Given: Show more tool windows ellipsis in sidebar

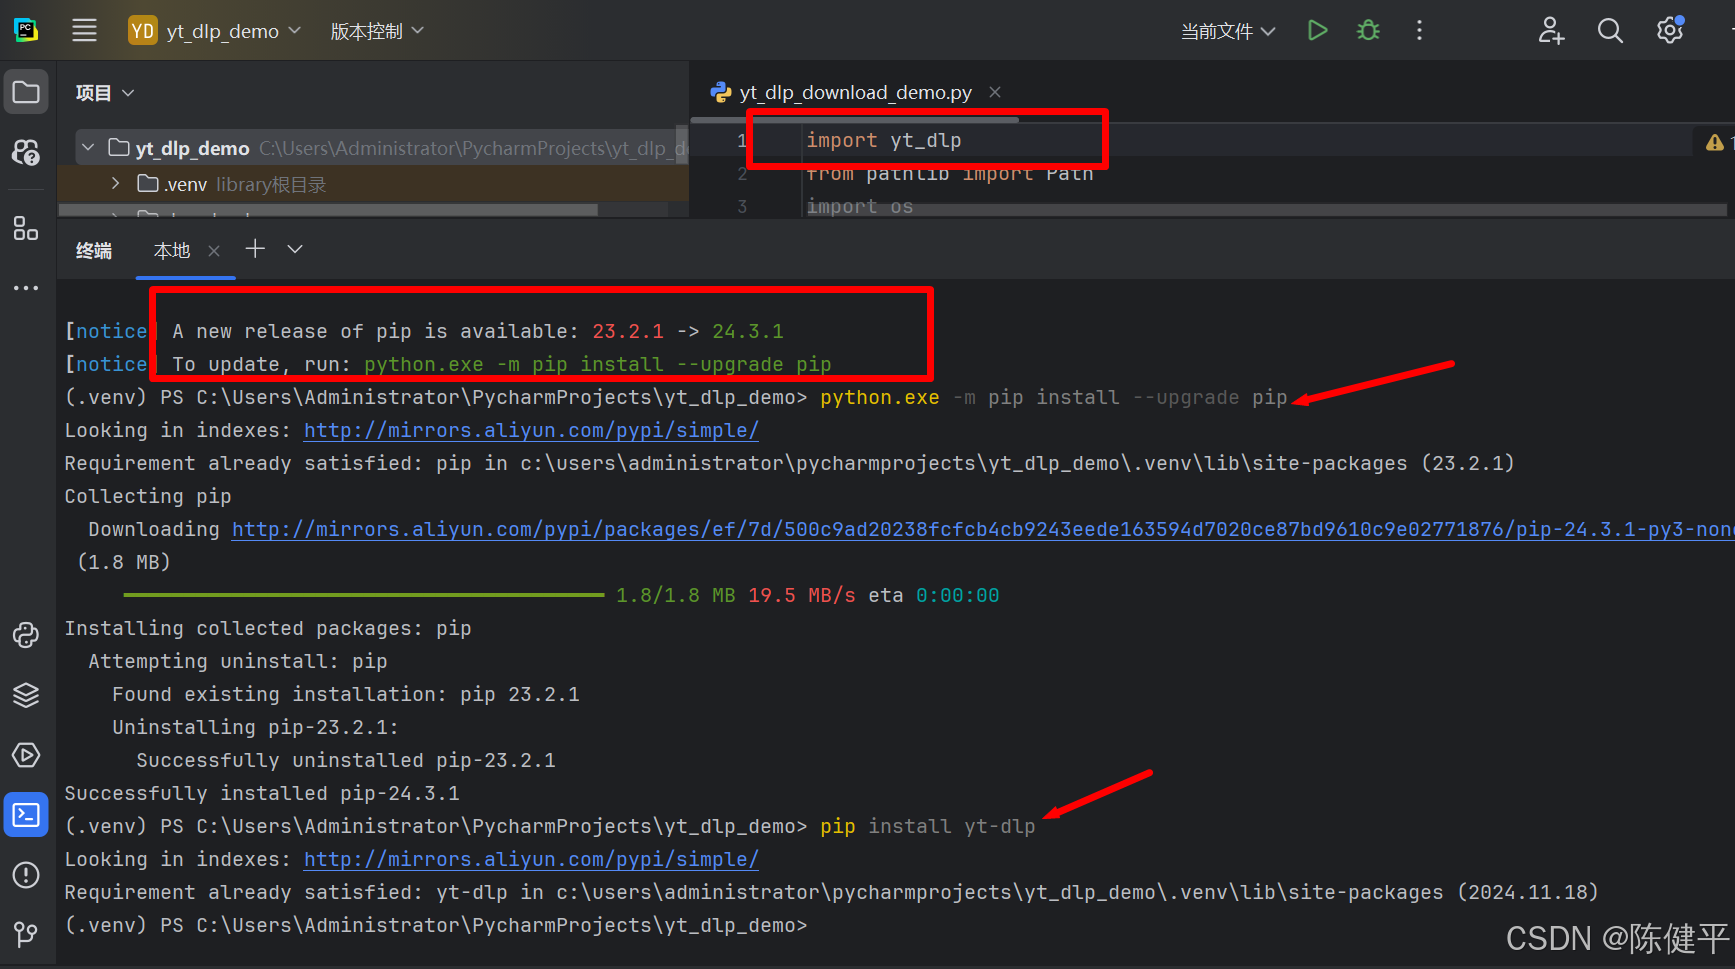Looking at the screenshot, I should [26, 288].
